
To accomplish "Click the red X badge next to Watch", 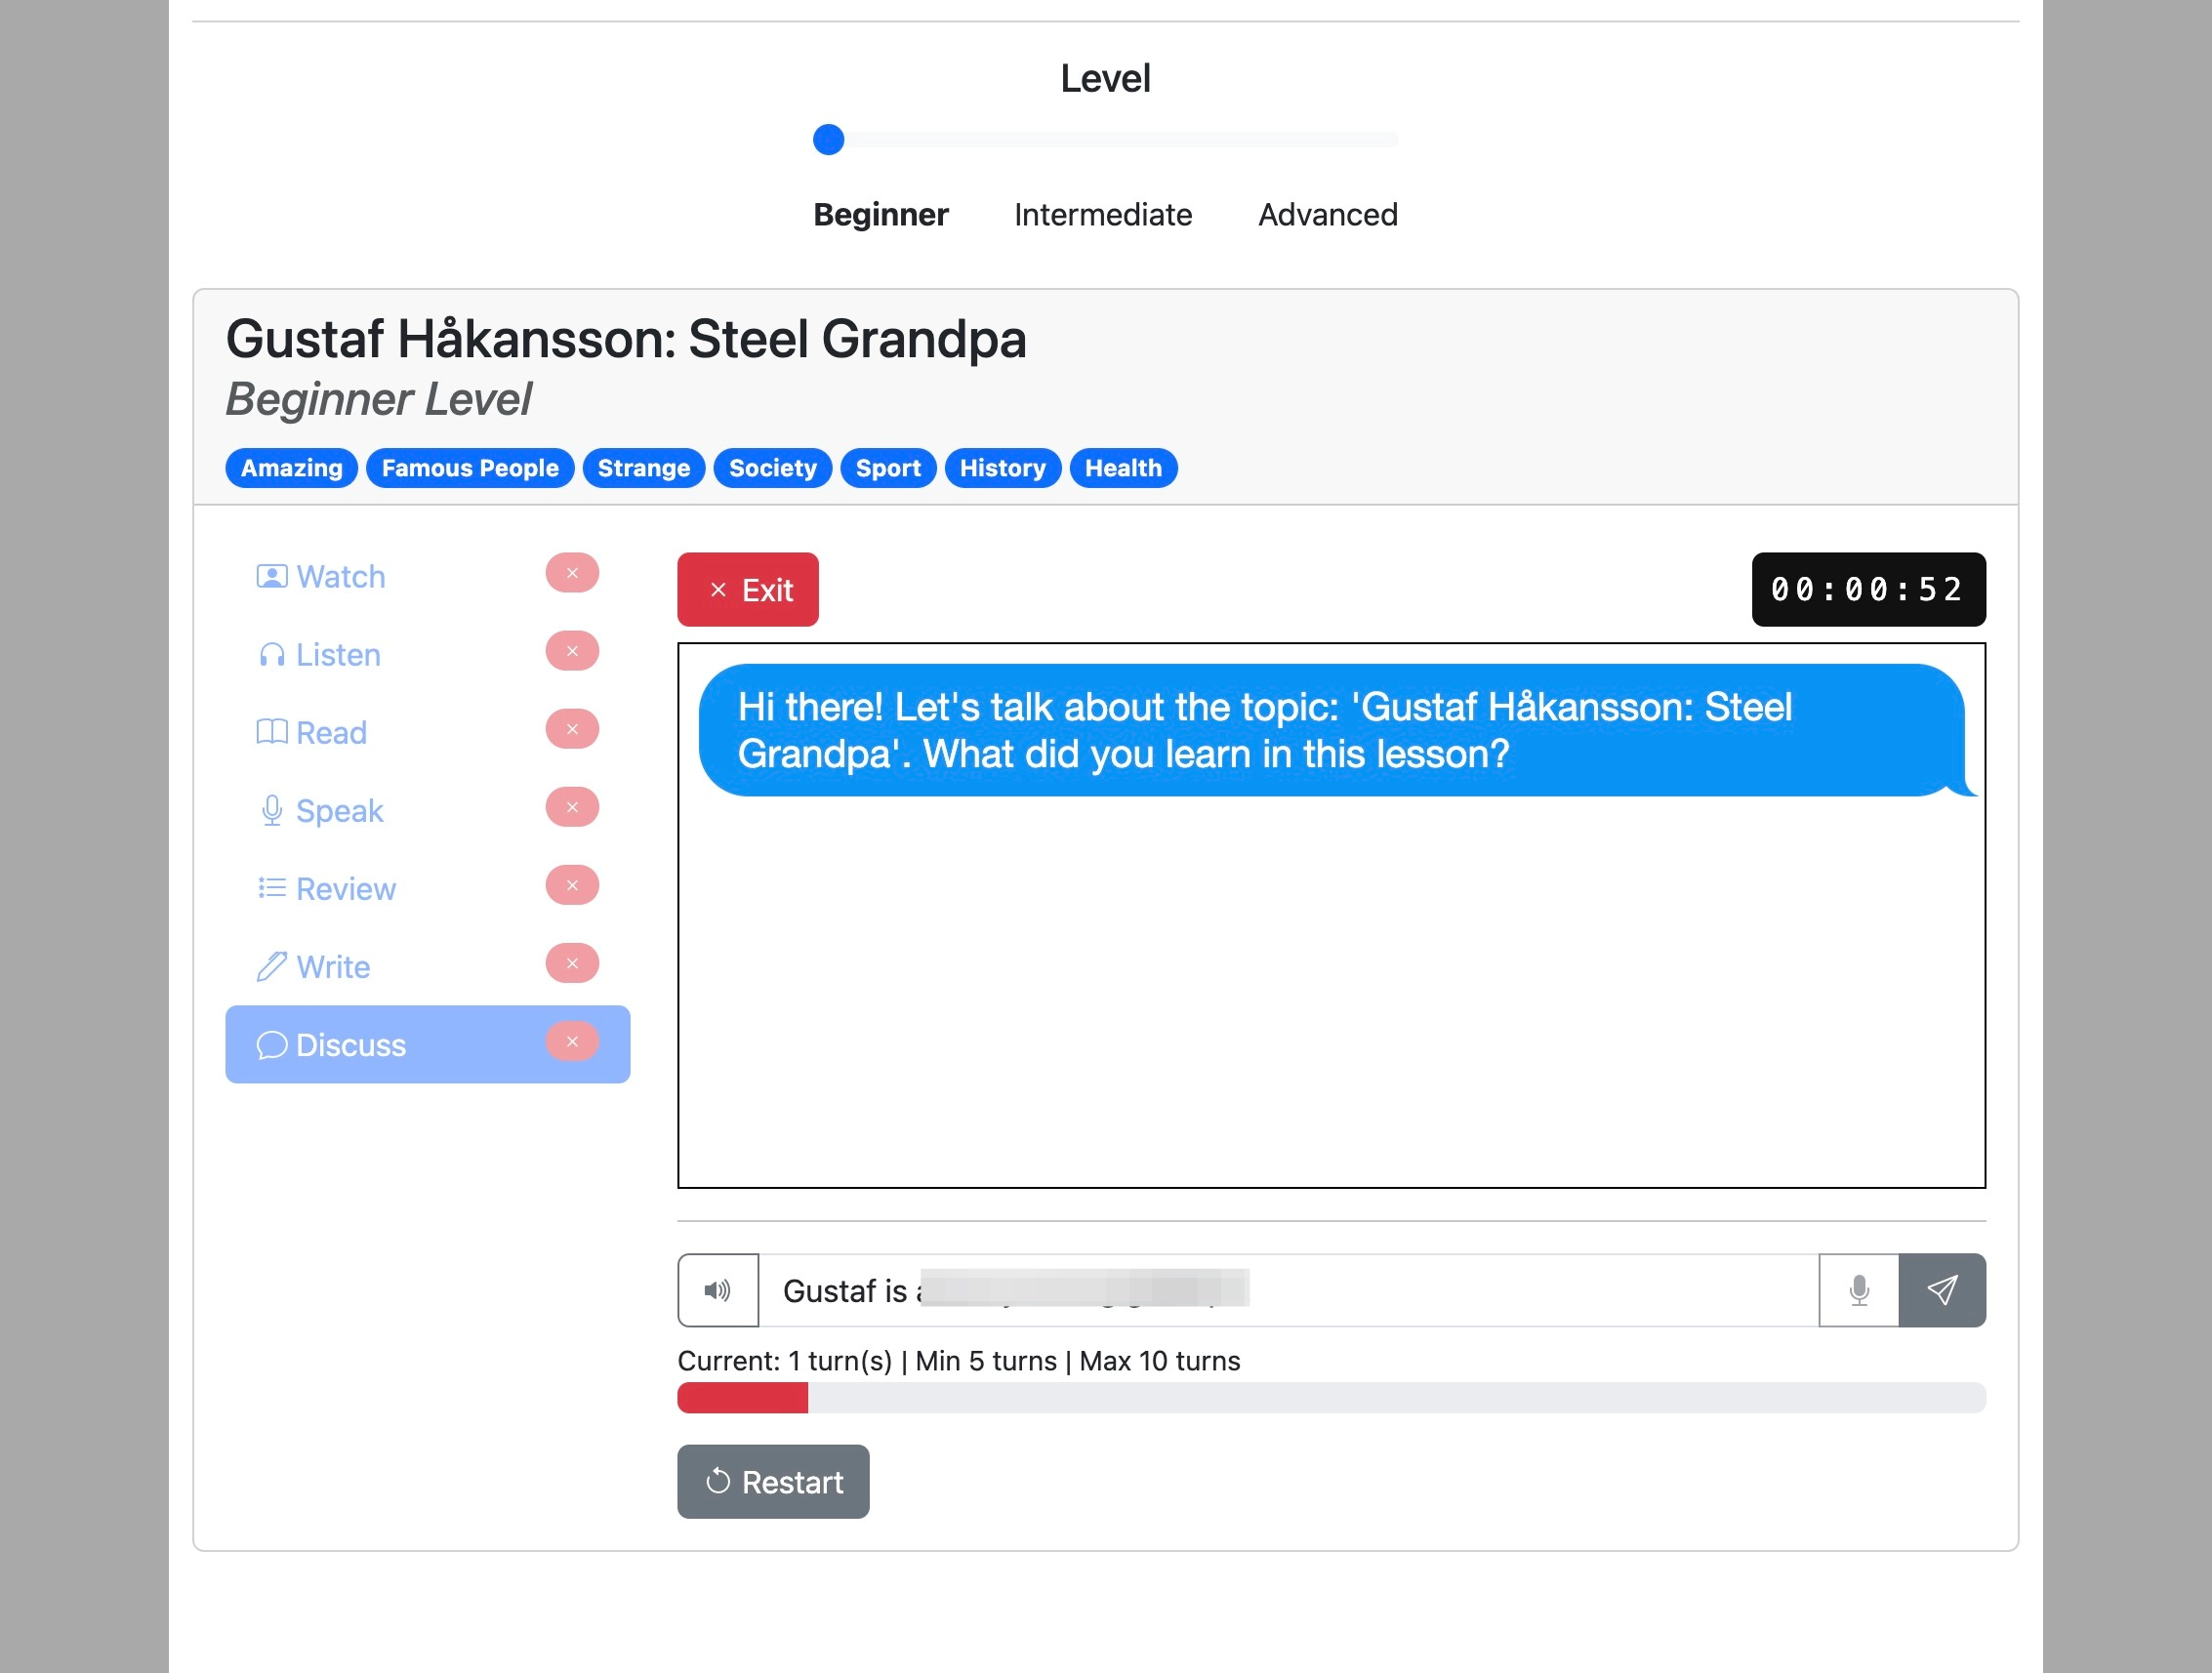I will click(x=572, y=573).
